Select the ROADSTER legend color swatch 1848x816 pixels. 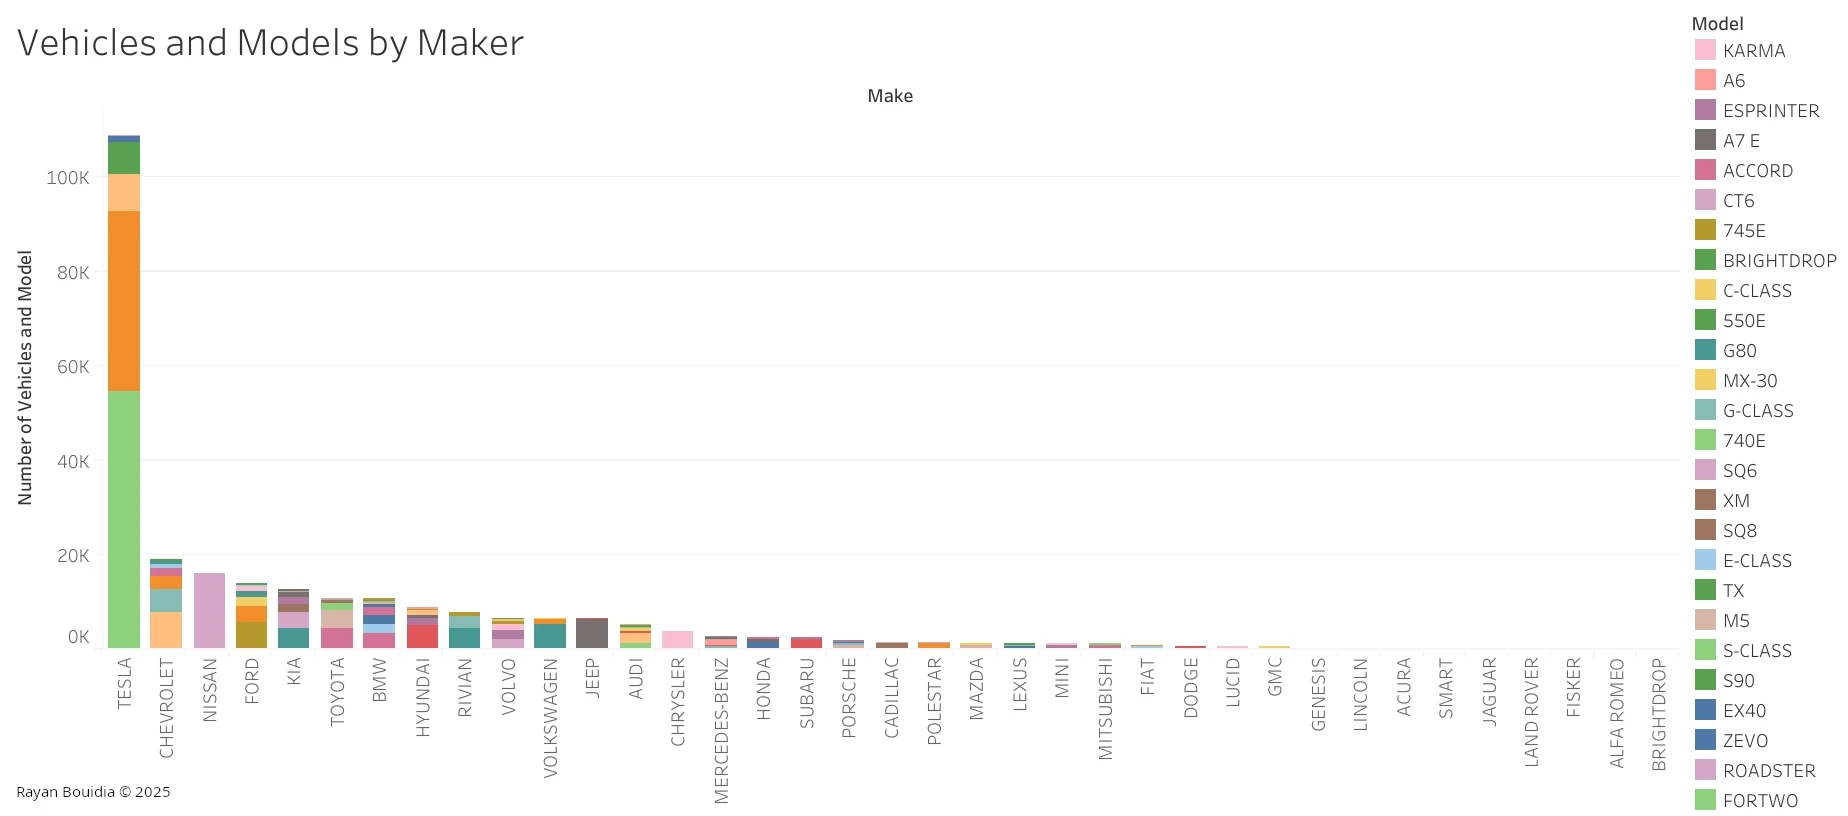coord(1705,770)
